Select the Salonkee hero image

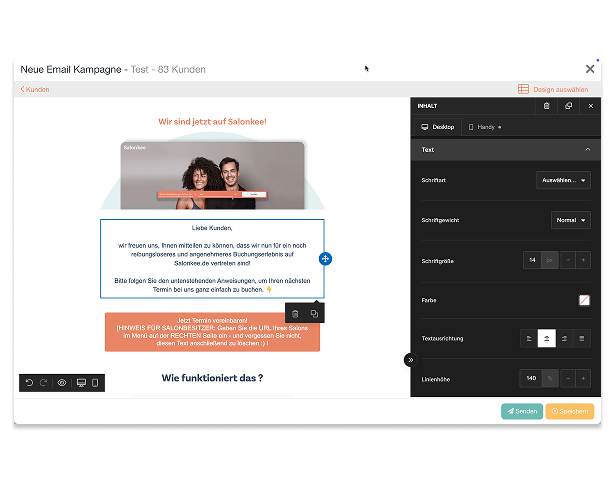[212, 175]
